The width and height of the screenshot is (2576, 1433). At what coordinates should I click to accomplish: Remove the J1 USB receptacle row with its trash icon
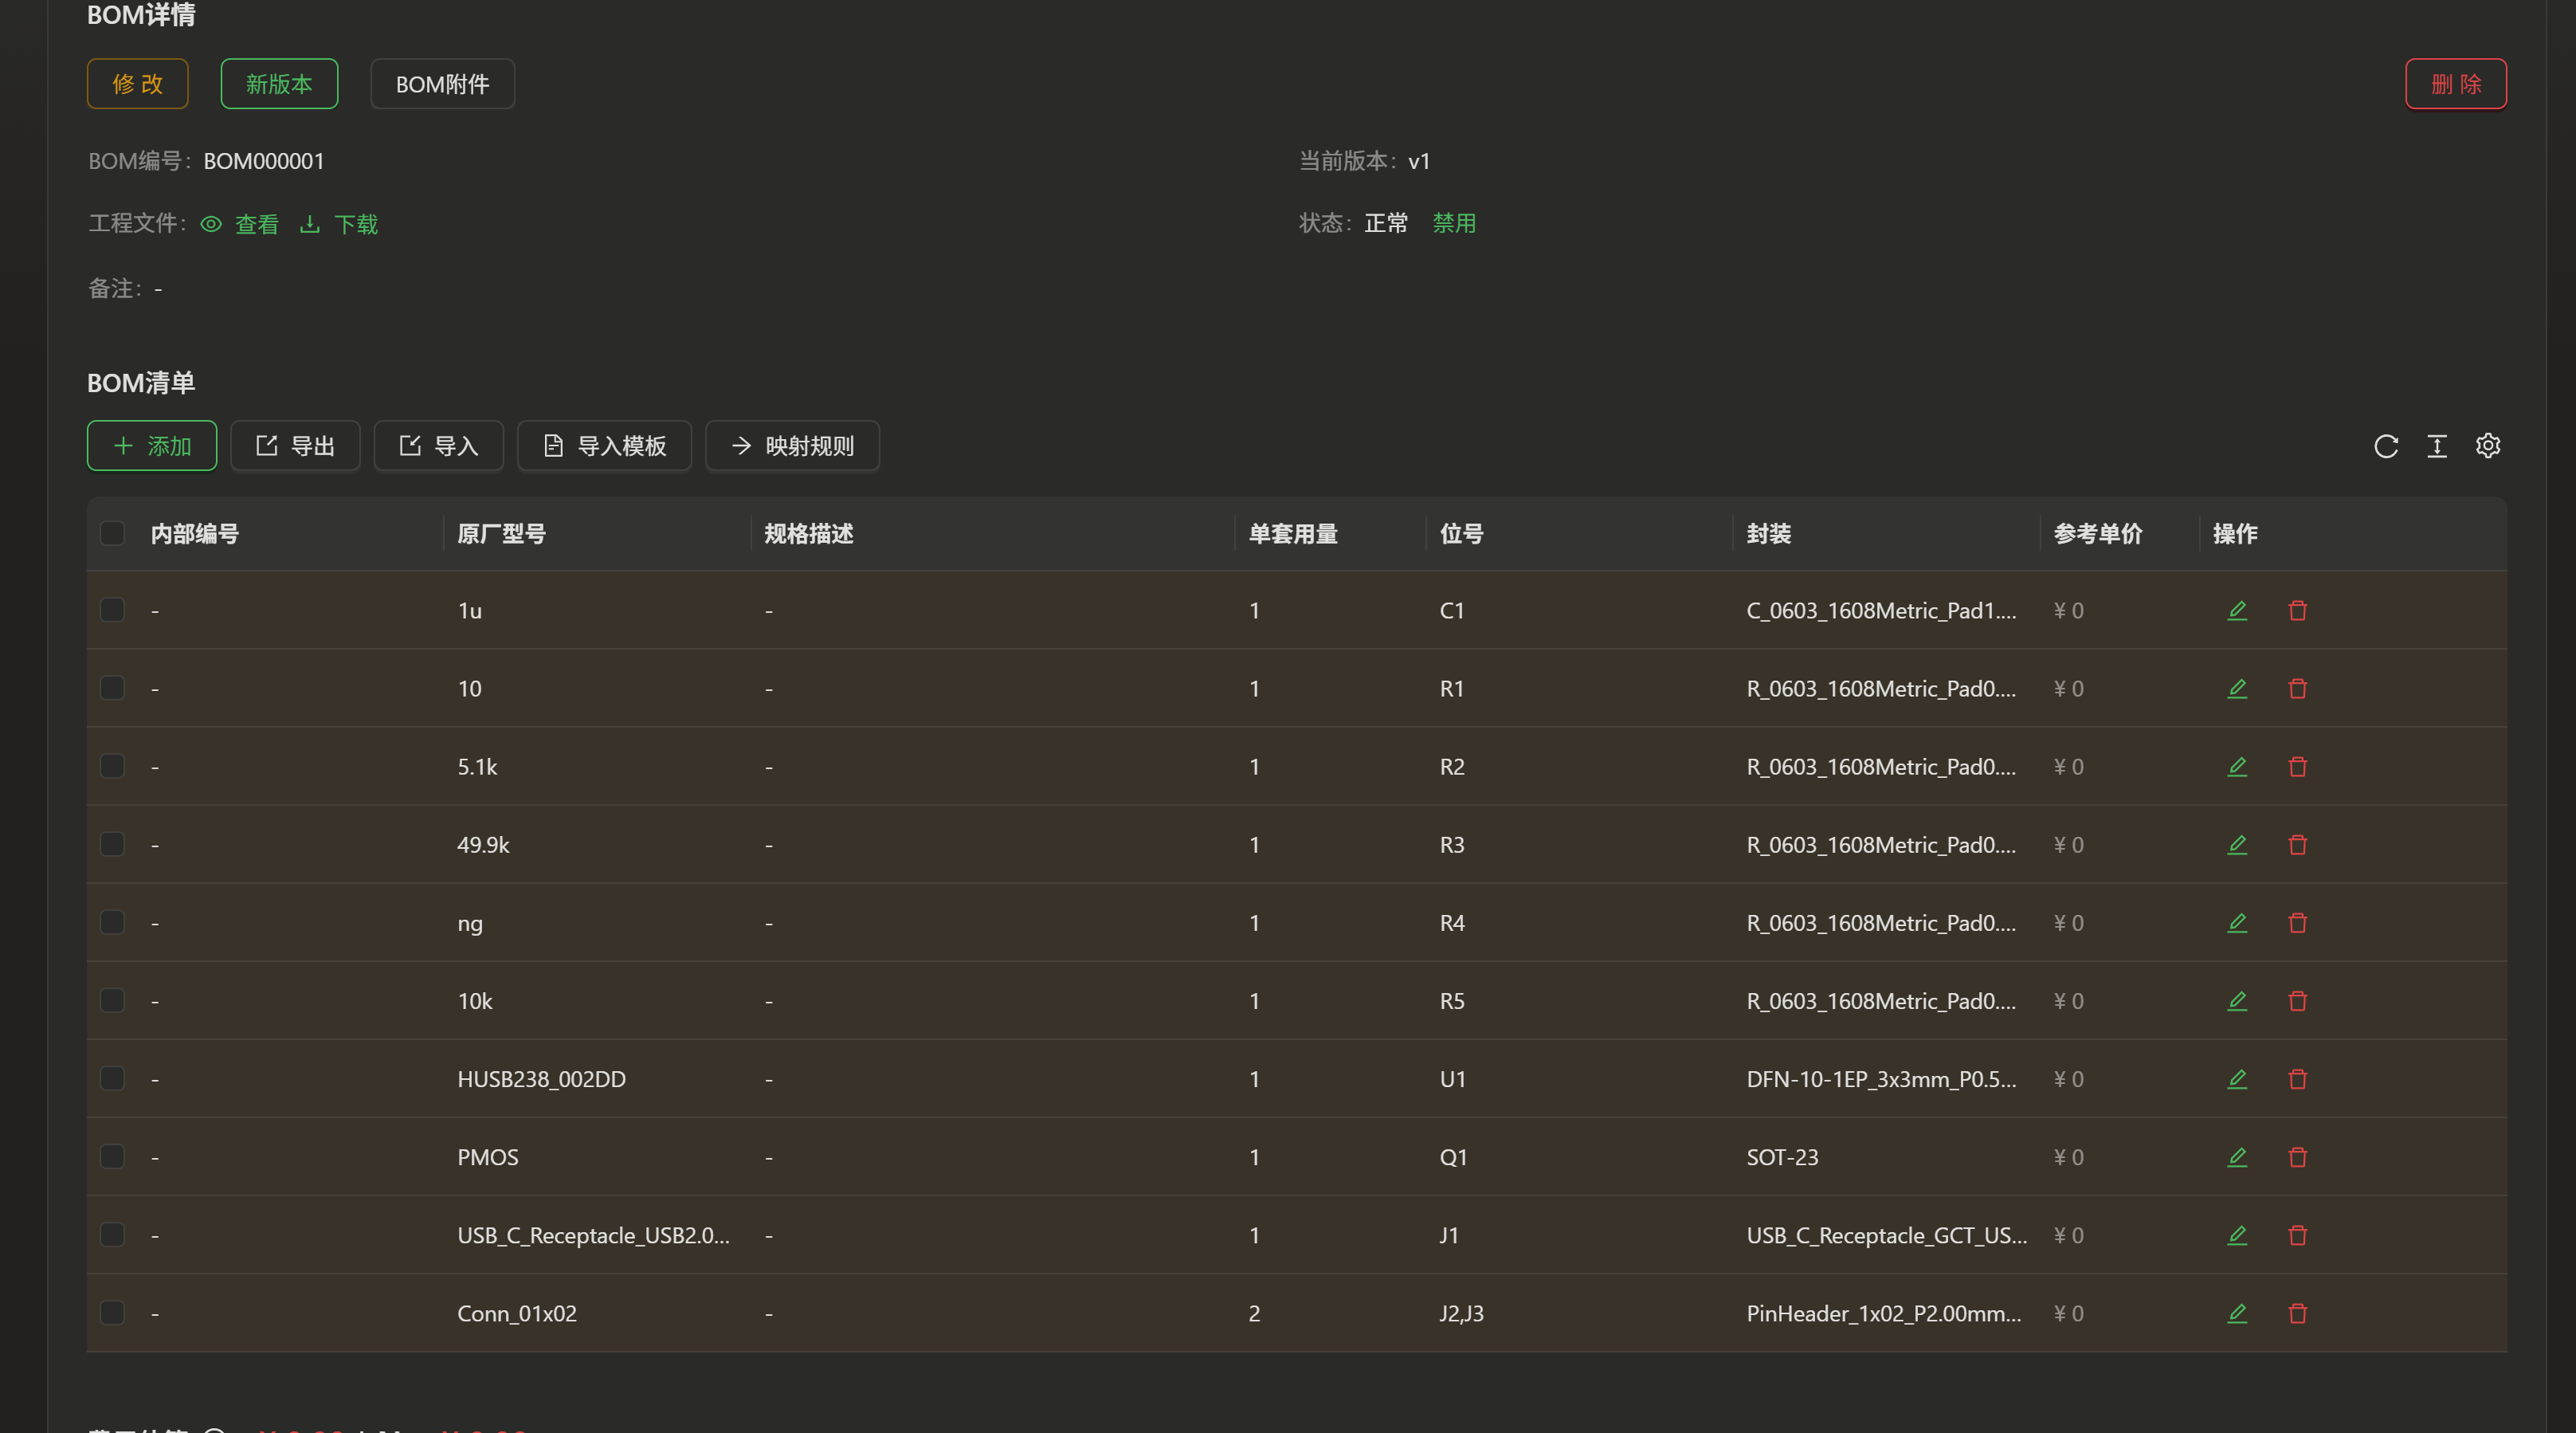point(2297,1235)
